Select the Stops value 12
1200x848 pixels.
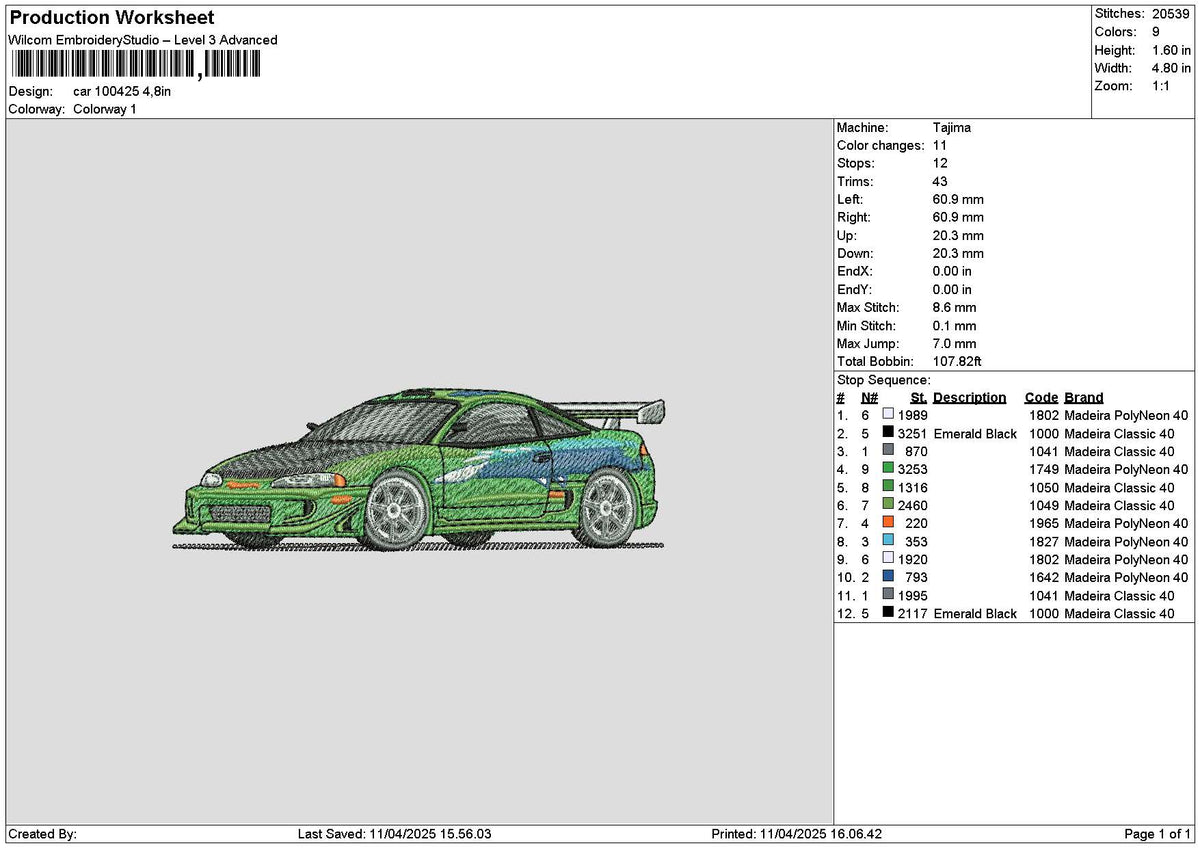940,163
